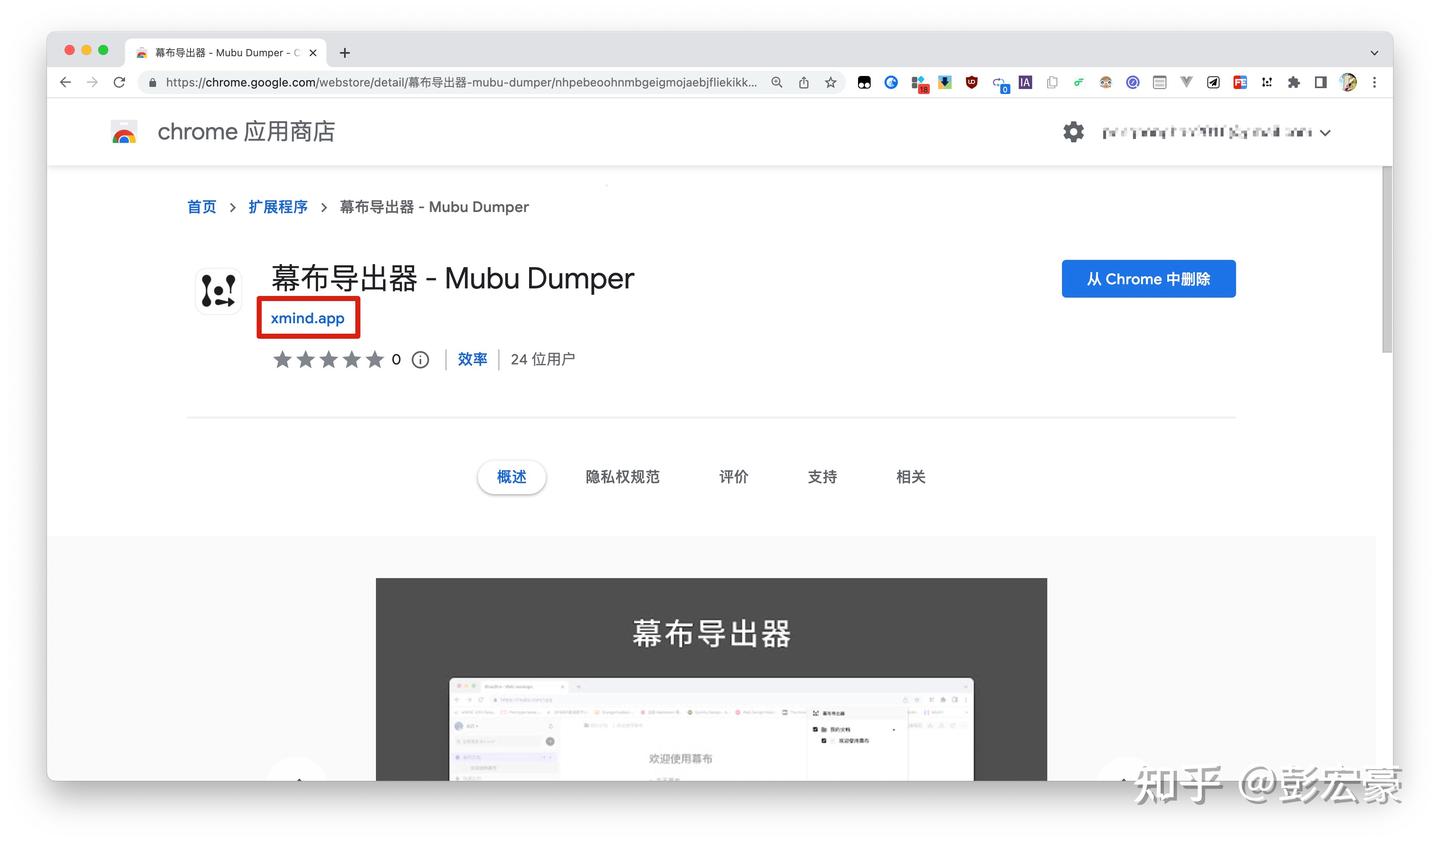Open the Vue devtools extension icon
1440x843 pixels.
coord(1184,82)
